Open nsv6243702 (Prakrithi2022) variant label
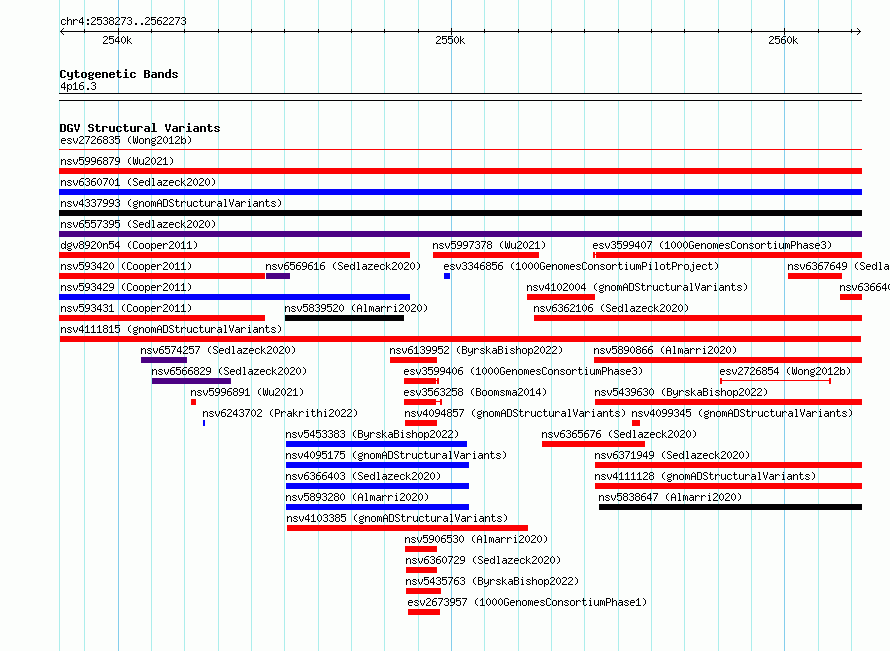Image resolution: width=890 pixels, height=651 pixels. pos(280,413)
